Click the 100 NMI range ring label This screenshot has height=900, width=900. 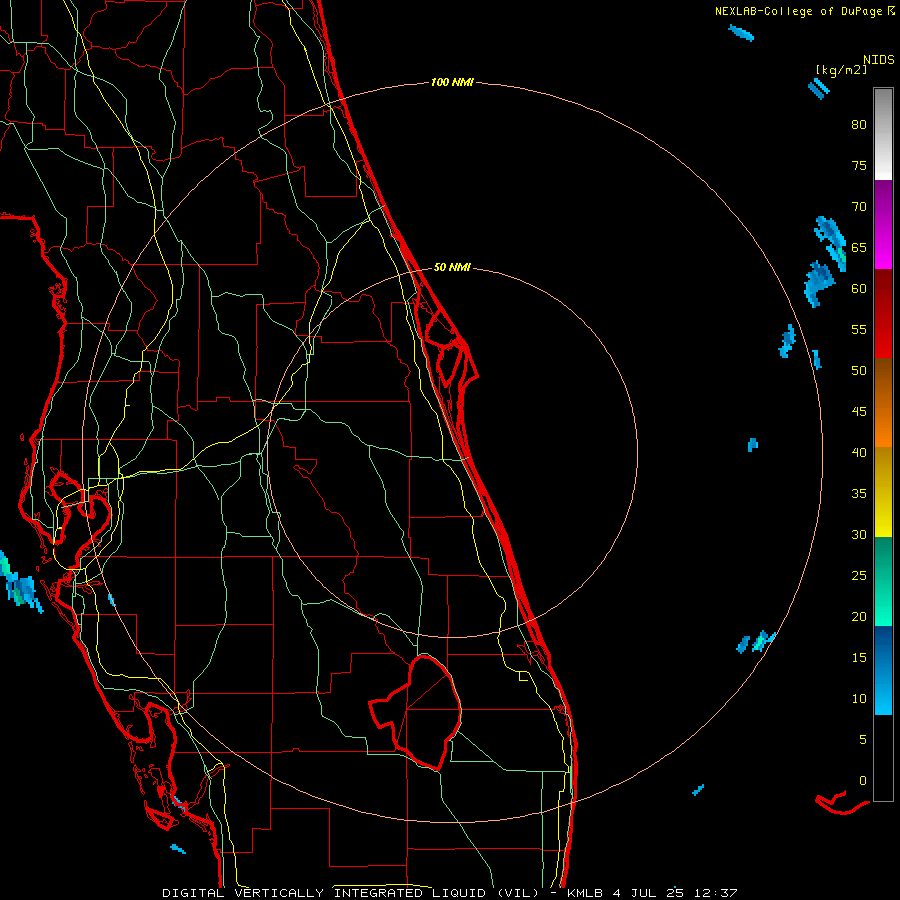(452, 83)
